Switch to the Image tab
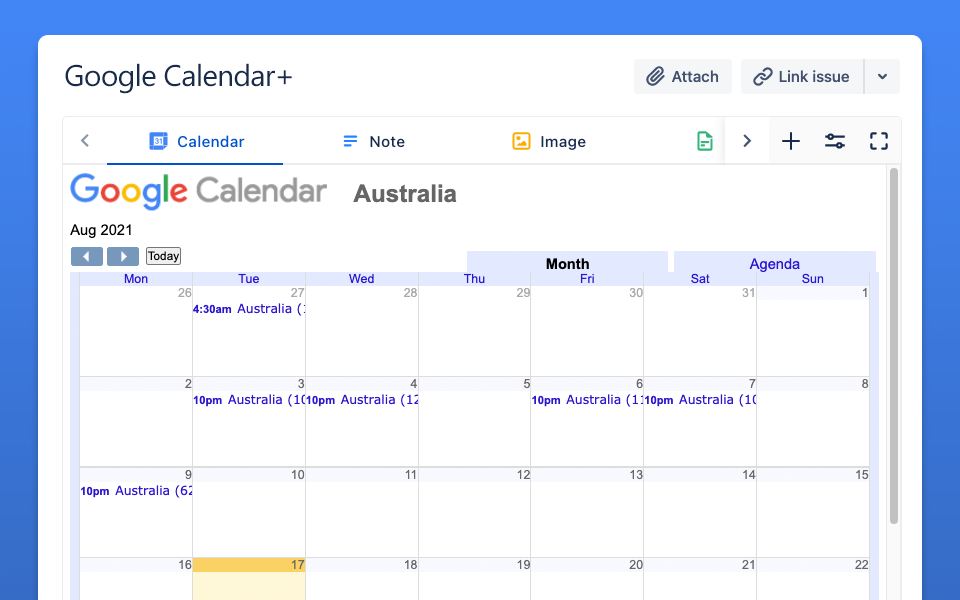 point(549,141)
